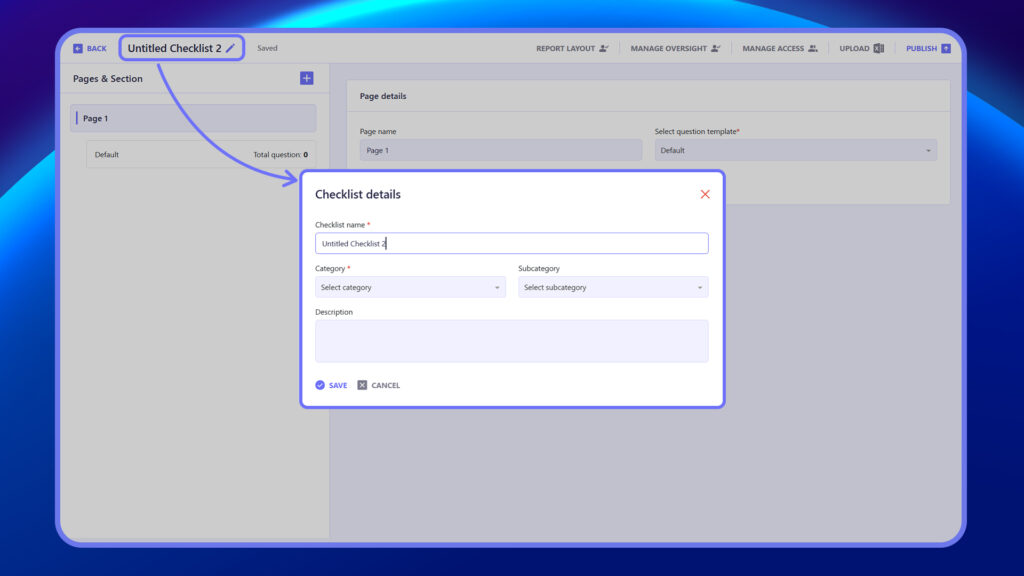The image size is (1024, 576).
Task: Open Manage Oversight
Action: pyautogui.click(x=675, y=48)
